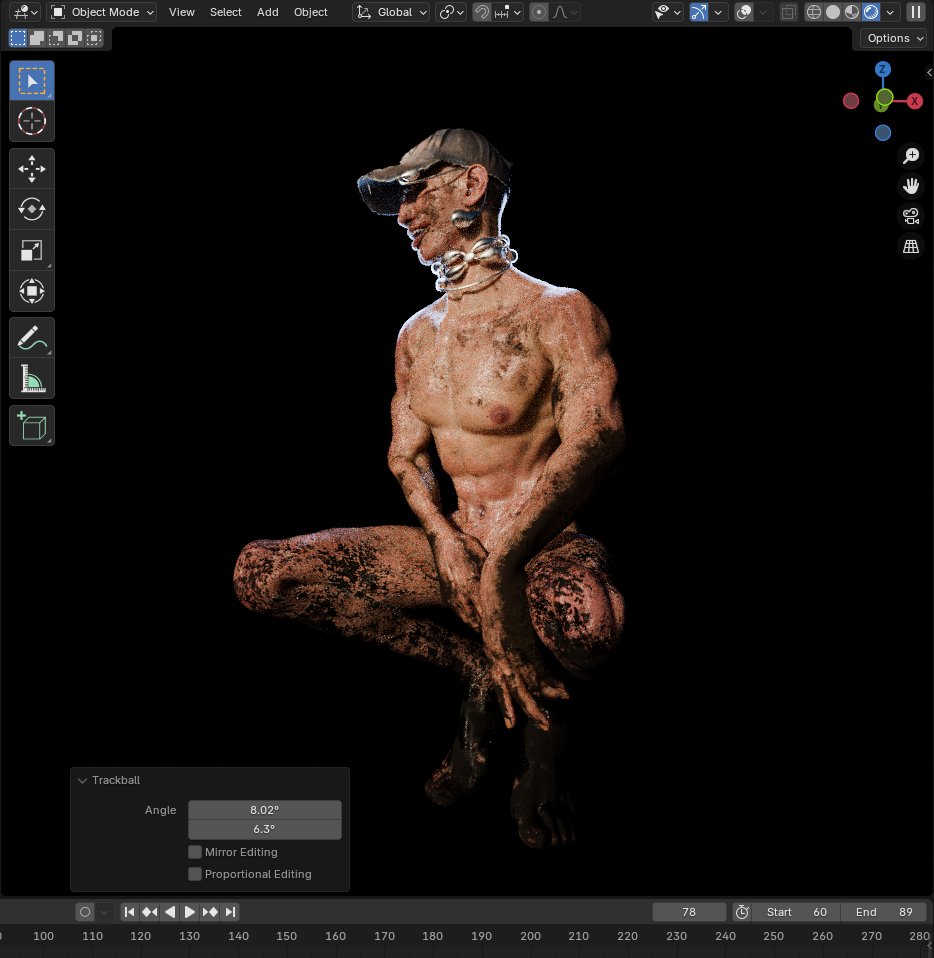The width and height of the screenshot is (934, 958).
Task: Open the viewport shading options dropdown arrow
Action: (x=890, y=12)
